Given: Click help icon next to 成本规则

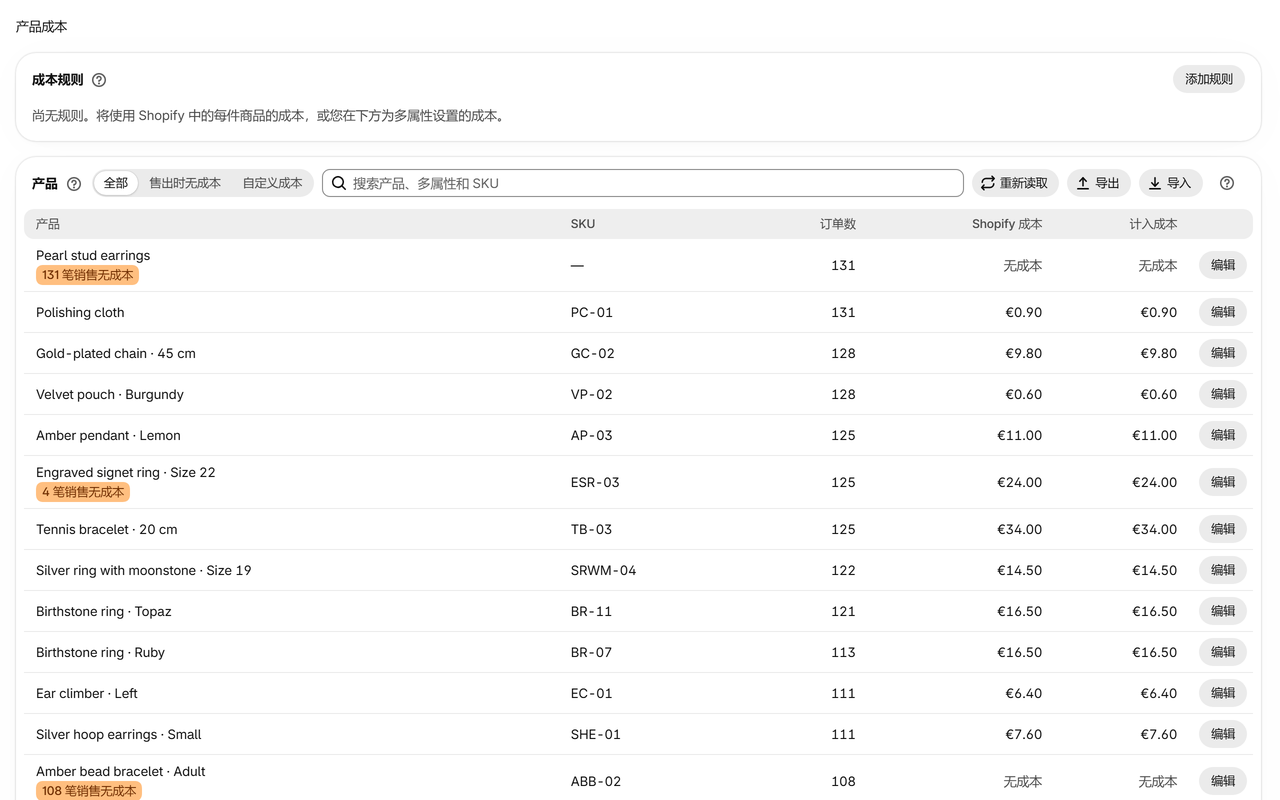Looking at the screenshot, I should pos(99,80).
